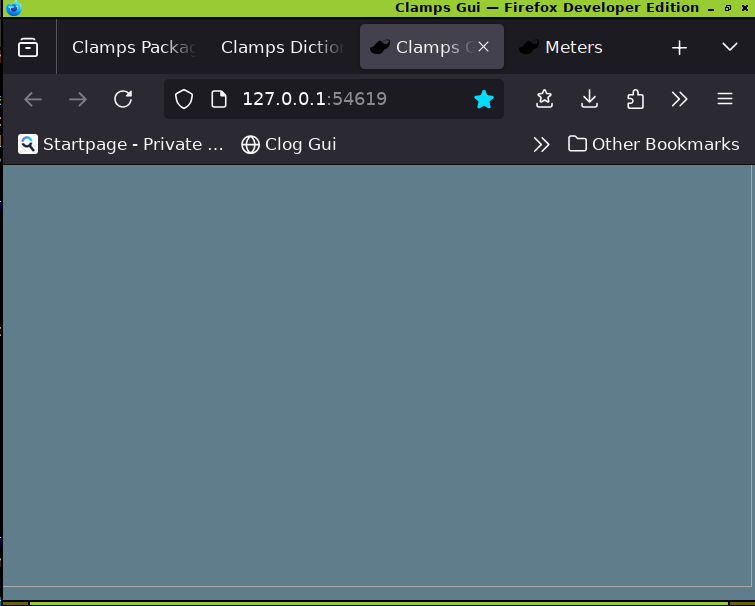Screen dimensions: 755x606
Task: Close the Clamps Gui tab
Action: (x=483, y=47)
